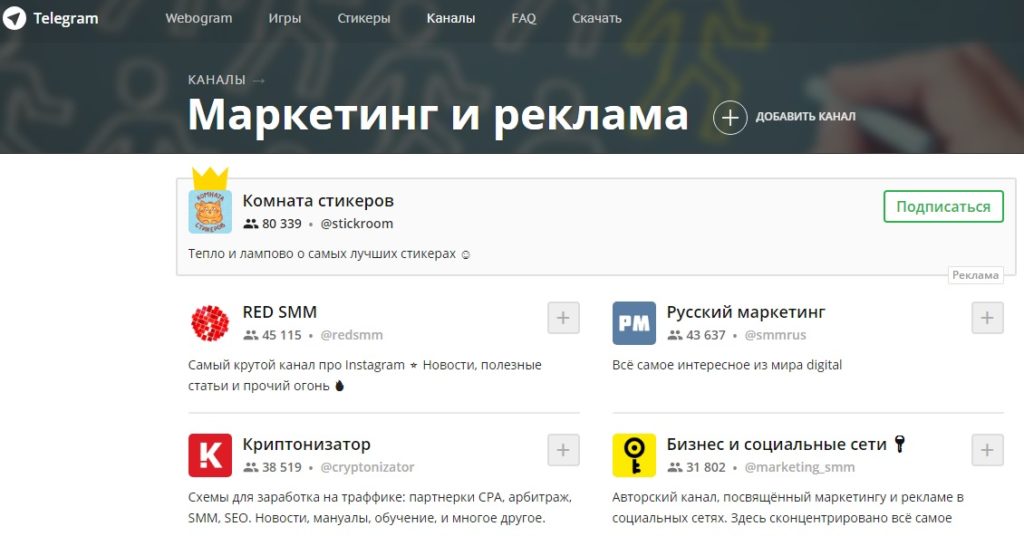Image resolution: width=1024 pixels, height=536 pixels.
Task: Open the Webogram nav item
Action: pyautogui.click(x=199, y=18)
